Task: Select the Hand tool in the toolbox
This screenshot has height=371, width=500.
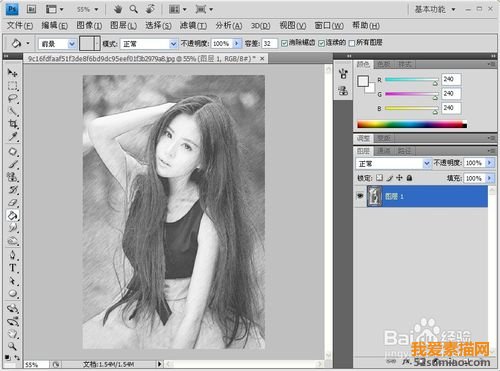Action: click(13, 334)
